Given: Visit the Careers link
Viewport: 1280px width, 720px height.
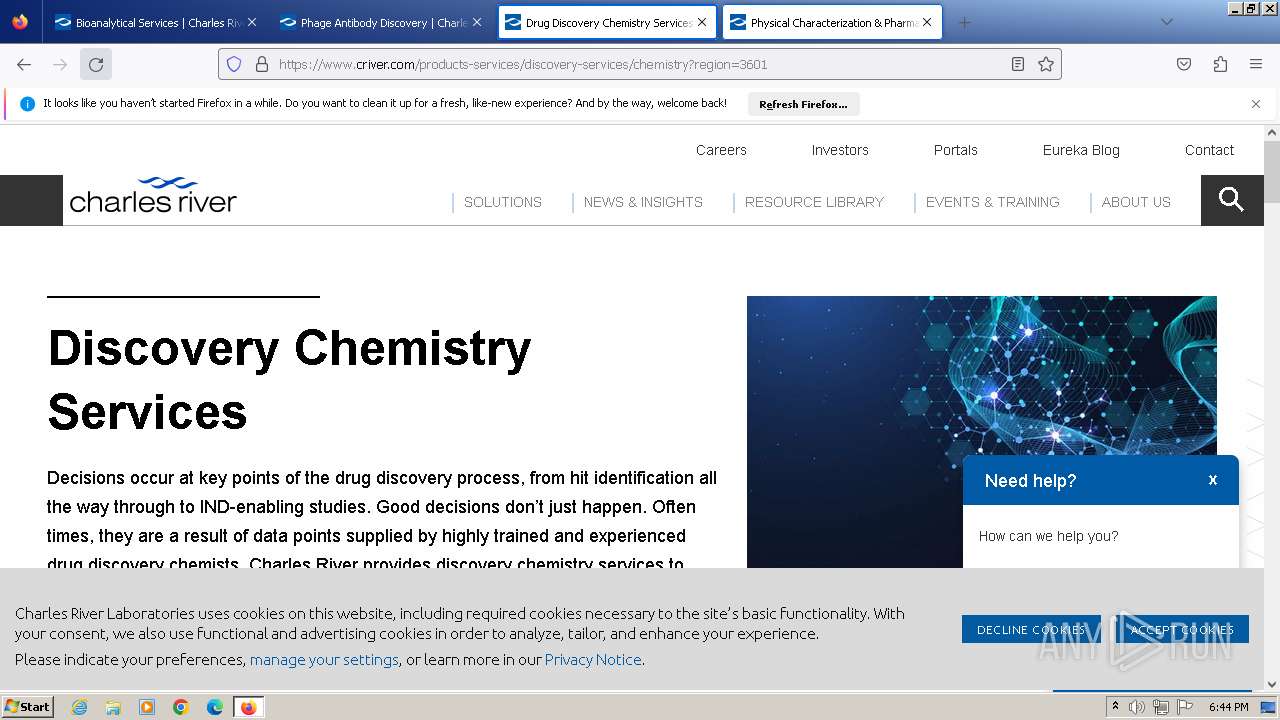Looking at the screenshot, I should click(721, 150).
